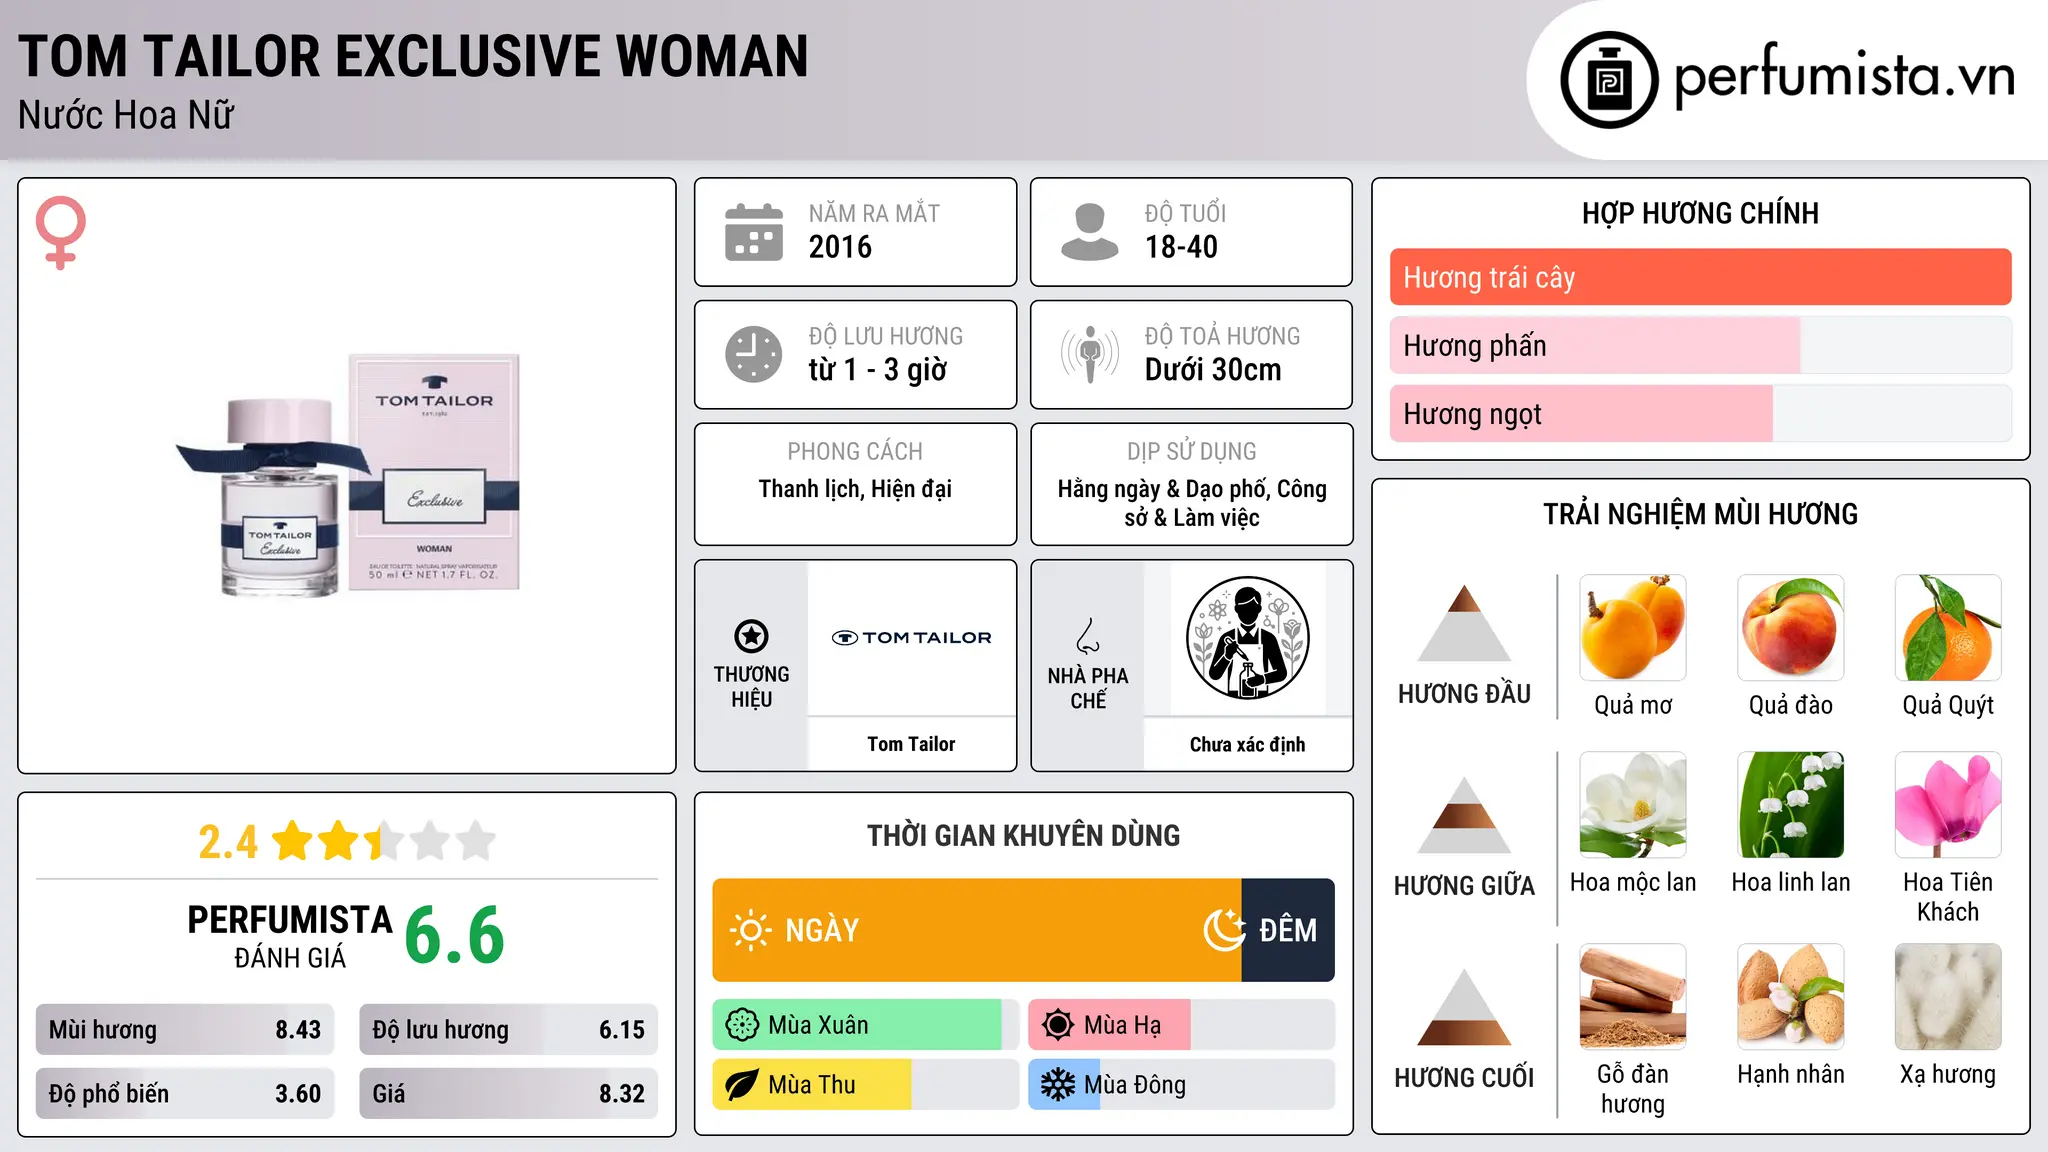Click the Hương phấn accord bar
The width and height of the screenshot is (2048, 1152).
(x=1700, y=345)
